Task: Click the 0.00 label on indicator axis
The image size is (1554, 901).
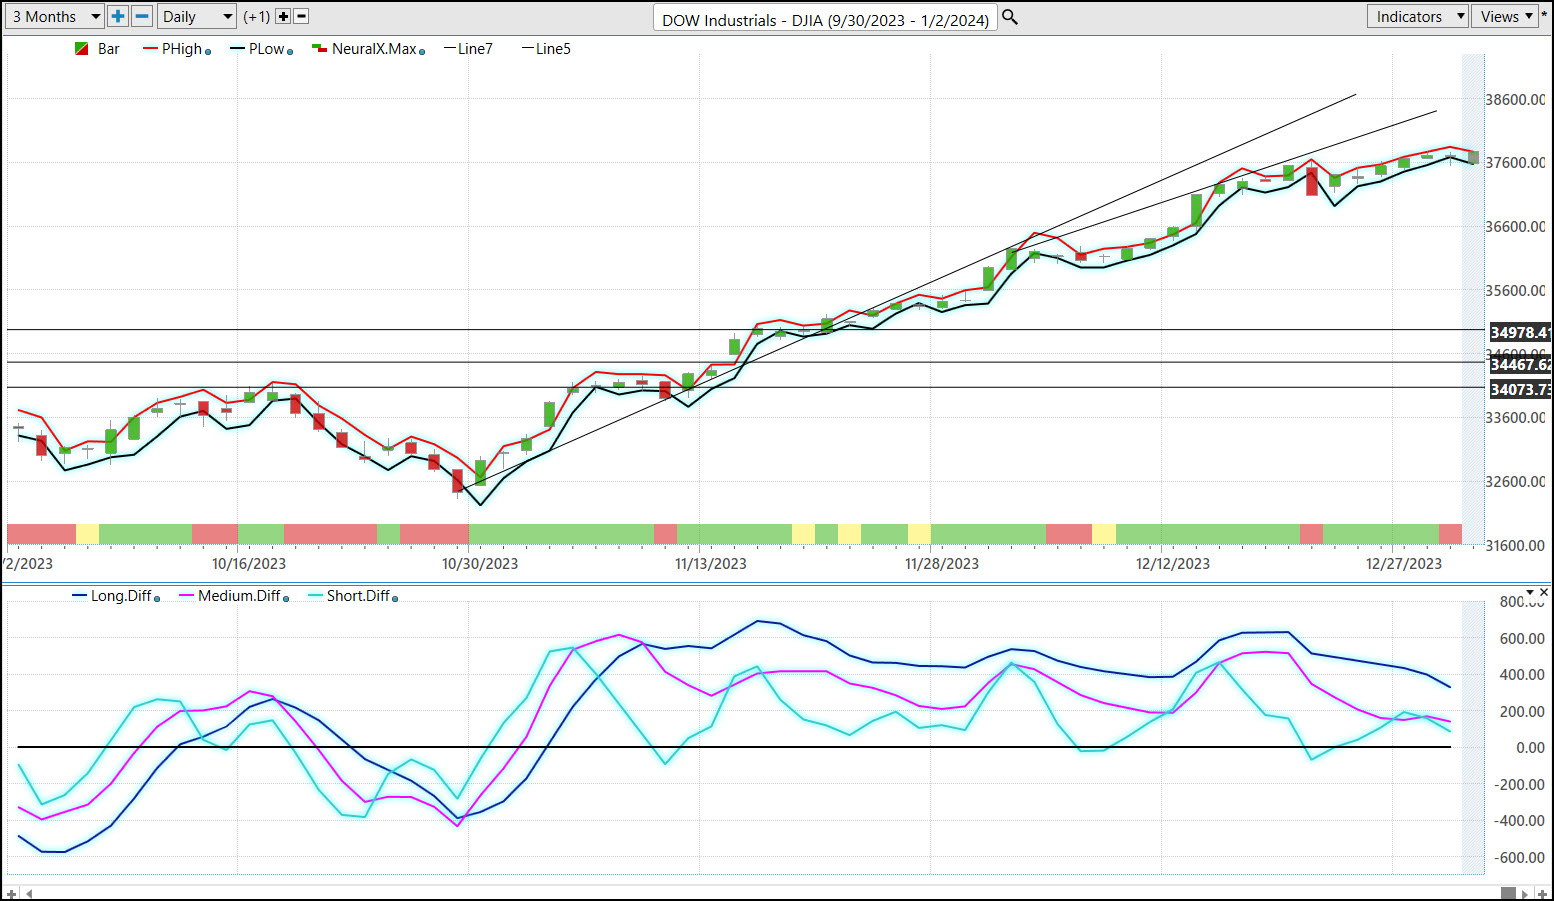Action: 1530,748
